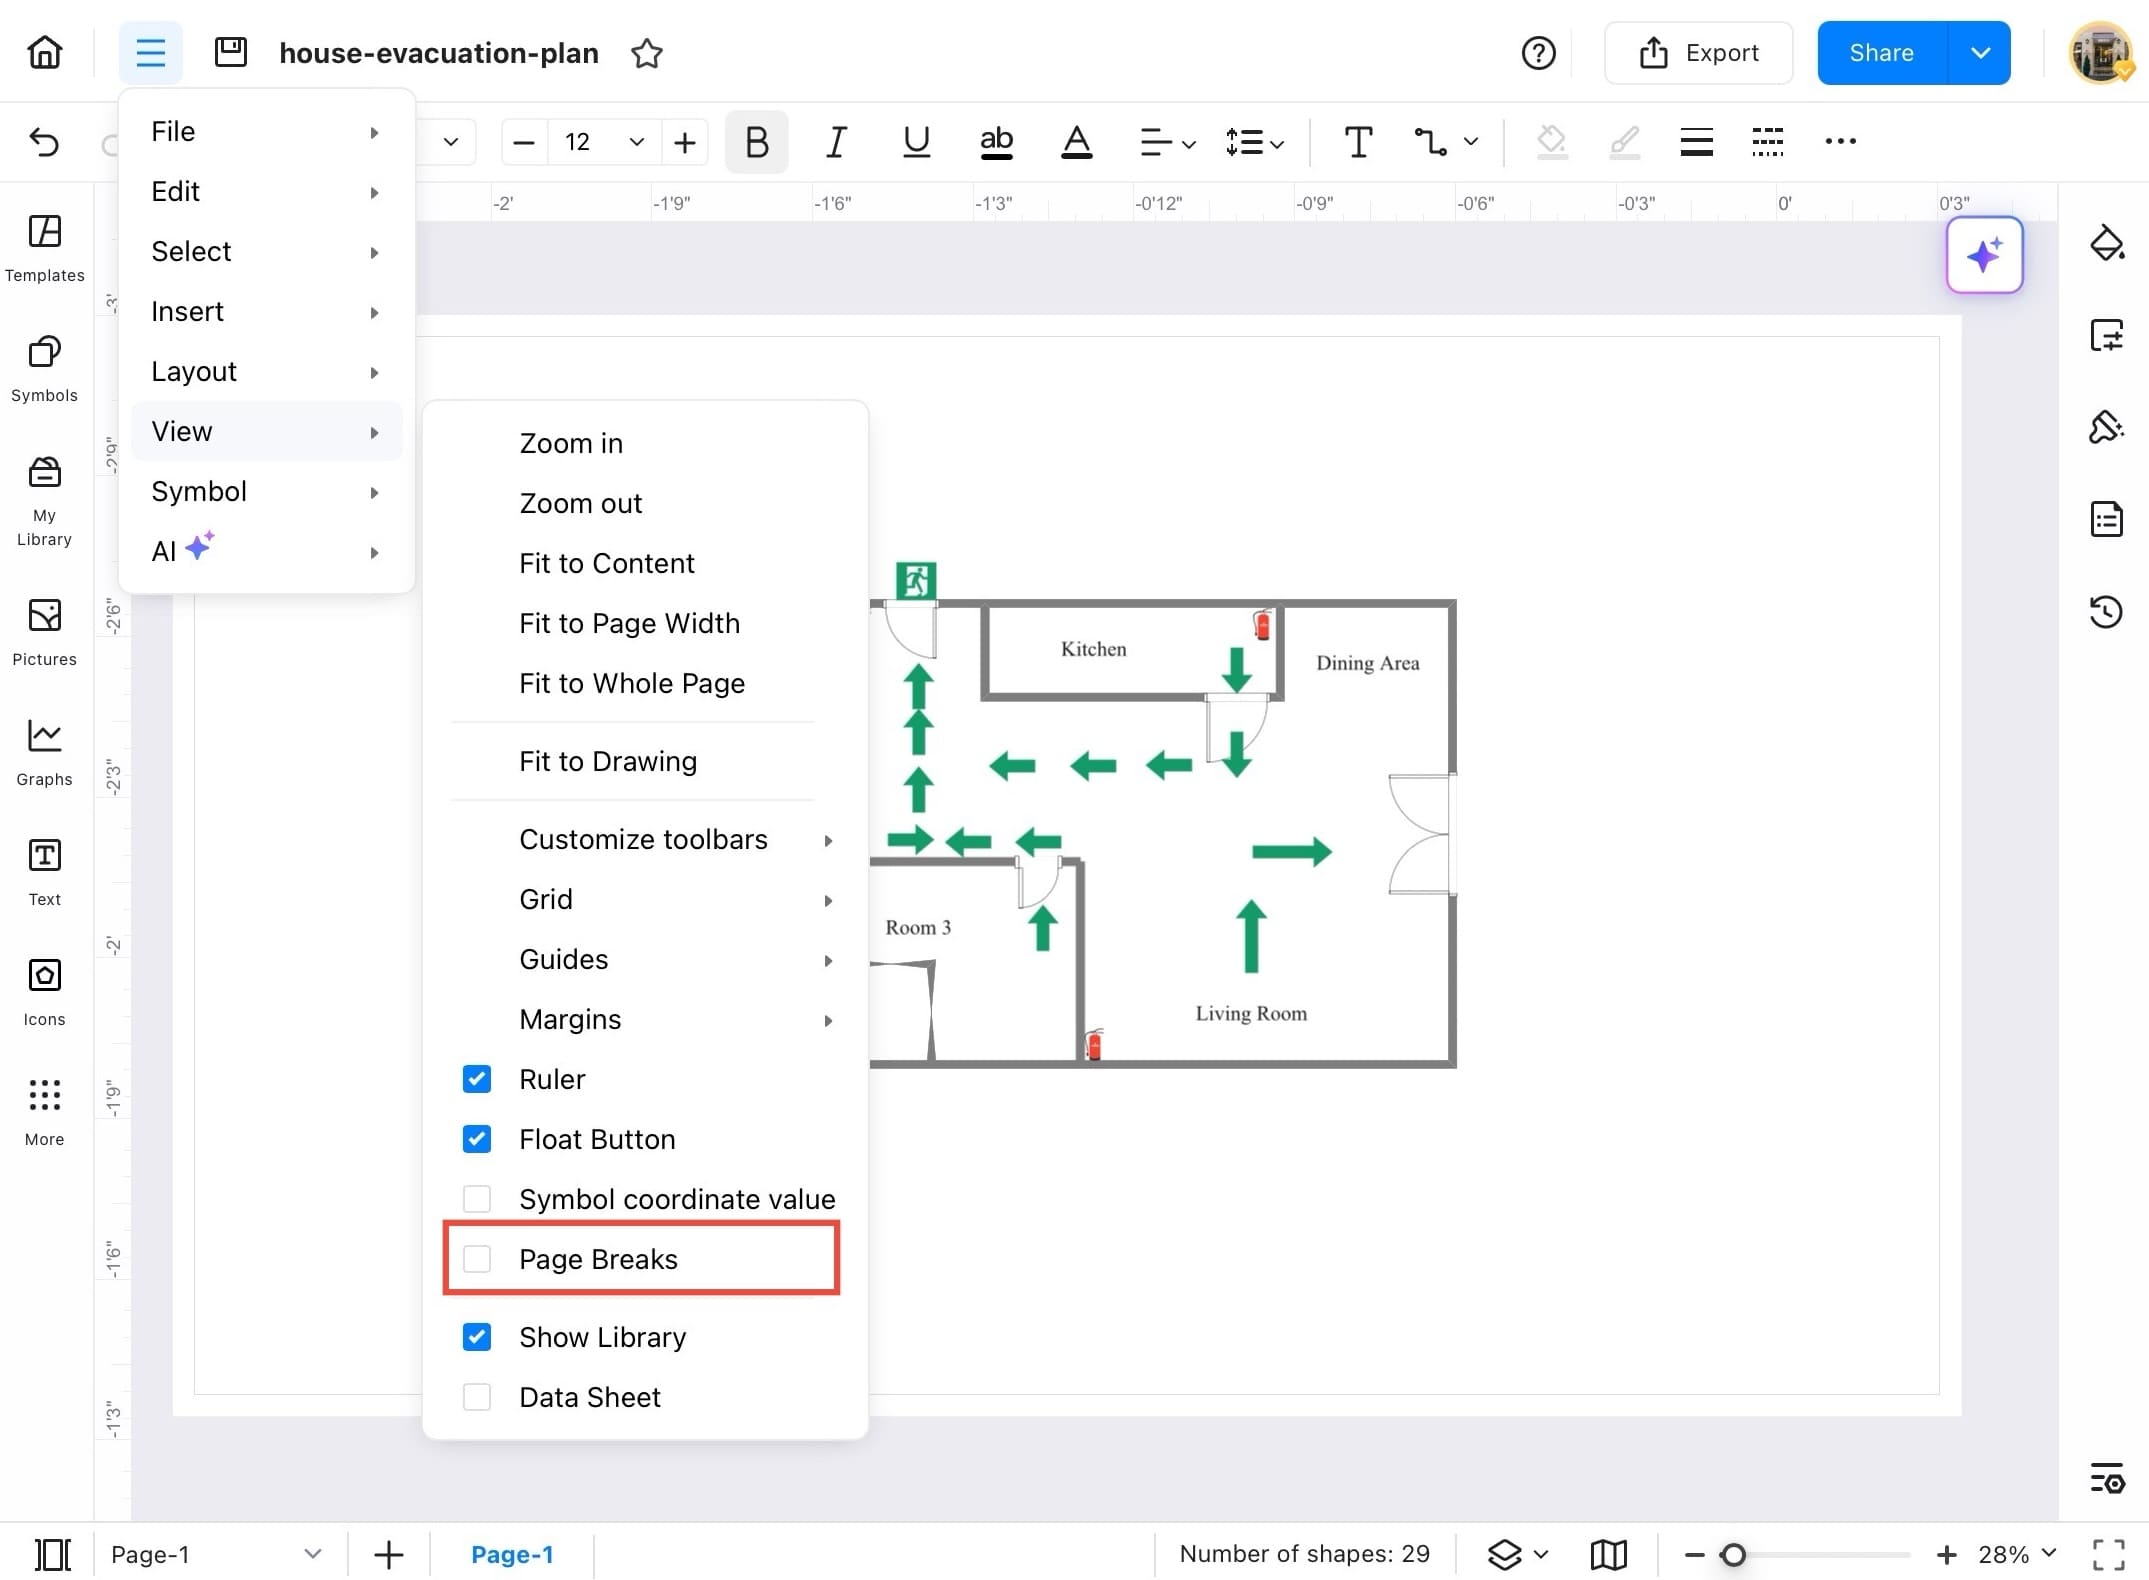The width and height of the screenshot is (2149, 1580).
Task: Add a new page with the plus button
Action: coord(387,1554)
